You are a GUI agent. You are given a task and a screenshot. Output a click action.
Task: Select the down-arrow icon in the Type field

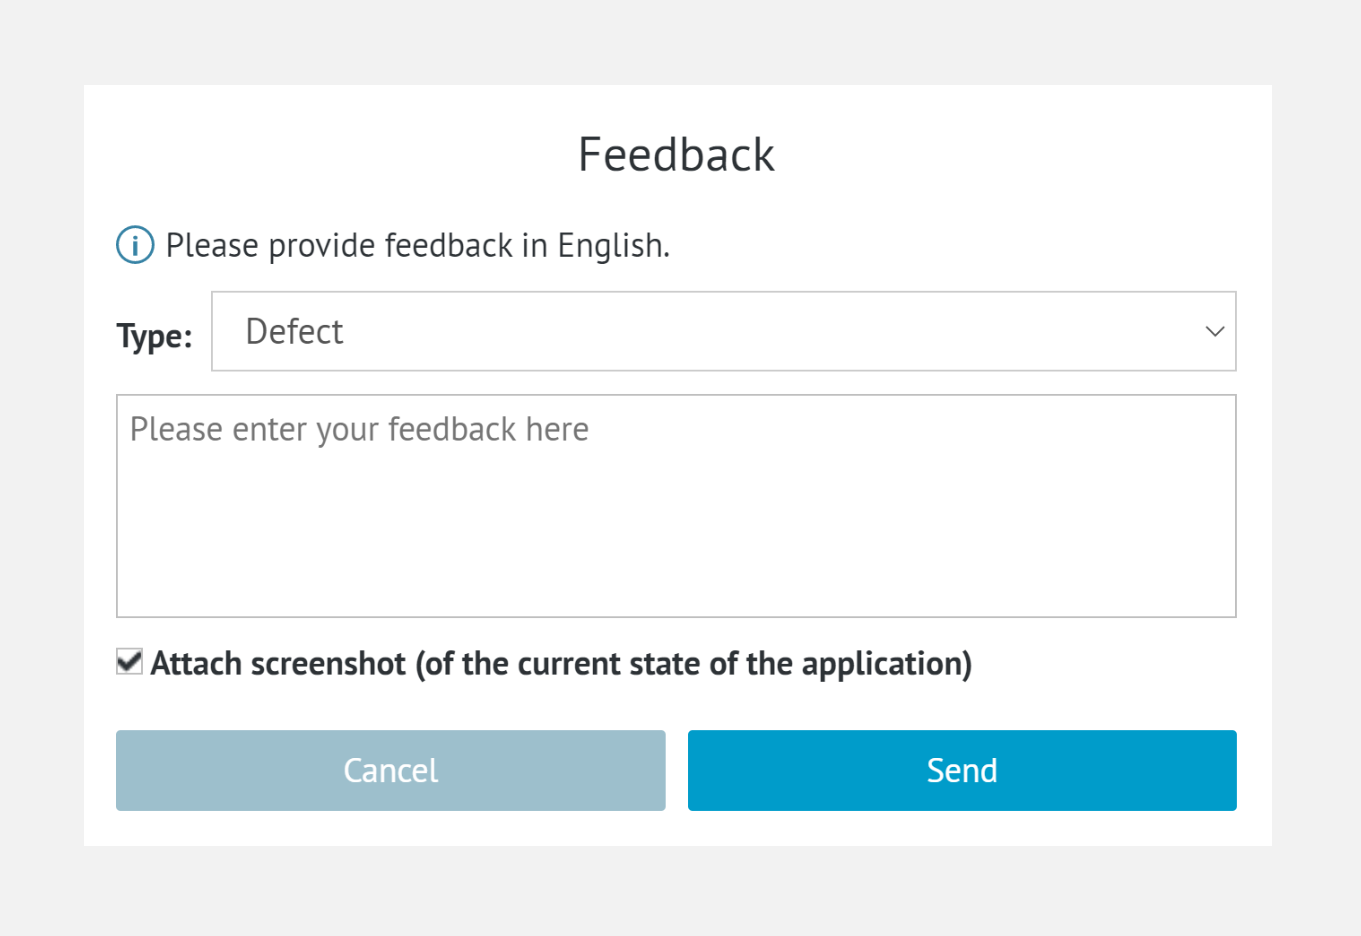pos(1213,331)
